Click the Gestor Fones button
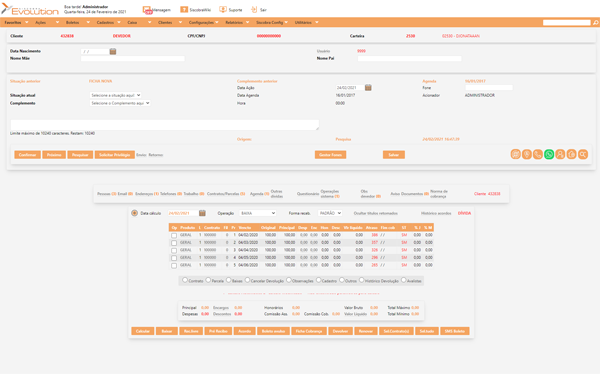This screenshot has height=374, width=600. click(330, 155)
